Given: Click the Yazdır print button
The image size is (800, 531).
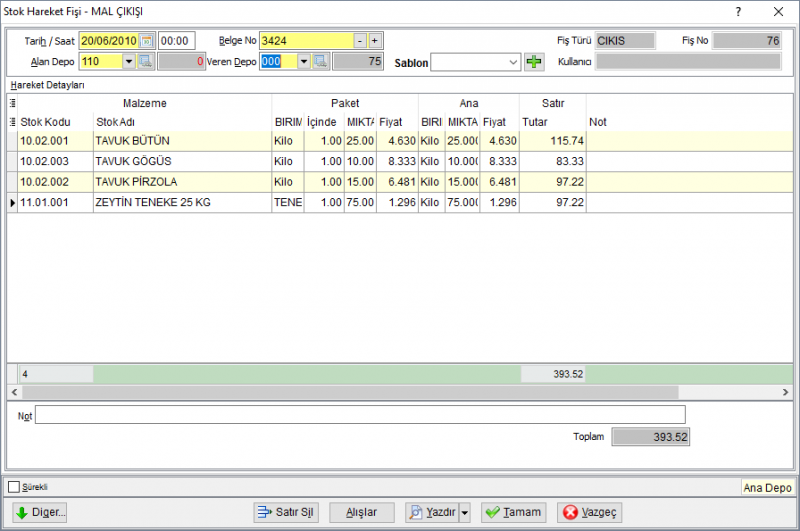Looking at the screenshot, I should tap(433, 512).
